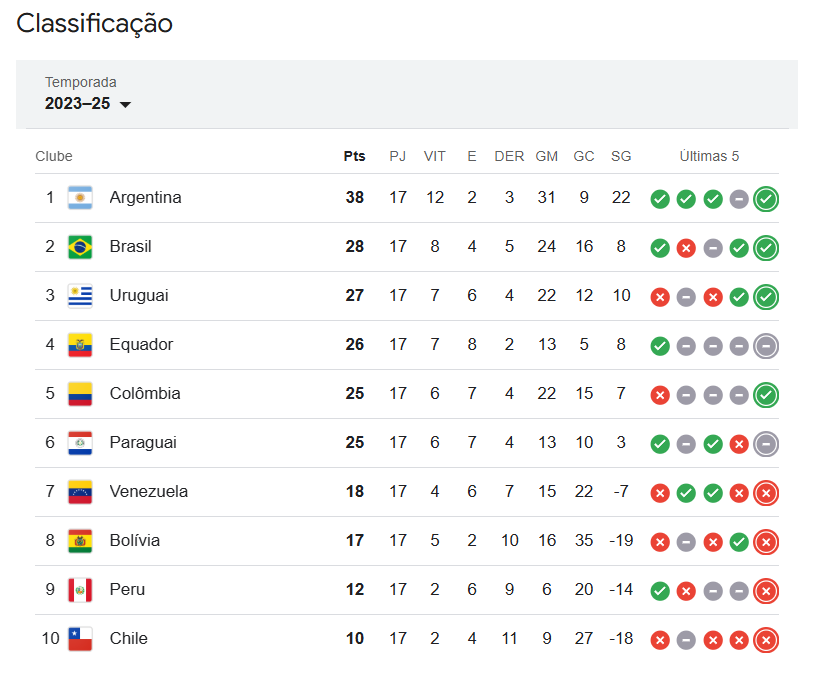Open Bolívia's team page link
Screen dimensions: 831x683
[x=133, y=540]
